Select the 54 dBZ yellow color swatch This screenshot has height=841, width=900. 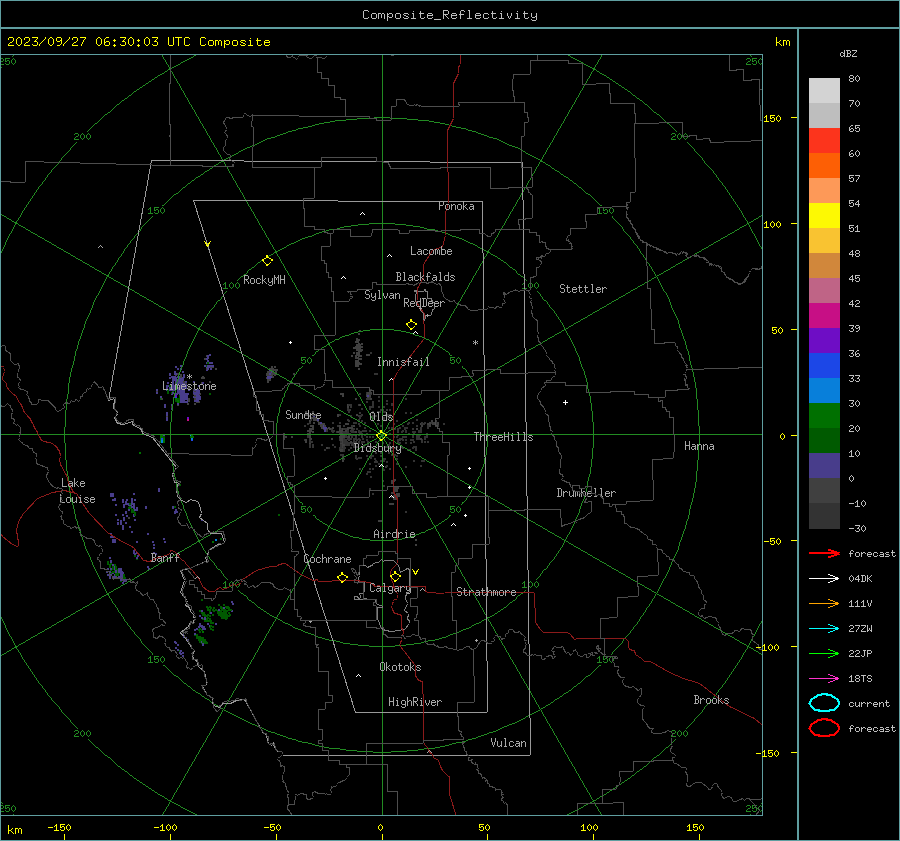click(824, 216)
